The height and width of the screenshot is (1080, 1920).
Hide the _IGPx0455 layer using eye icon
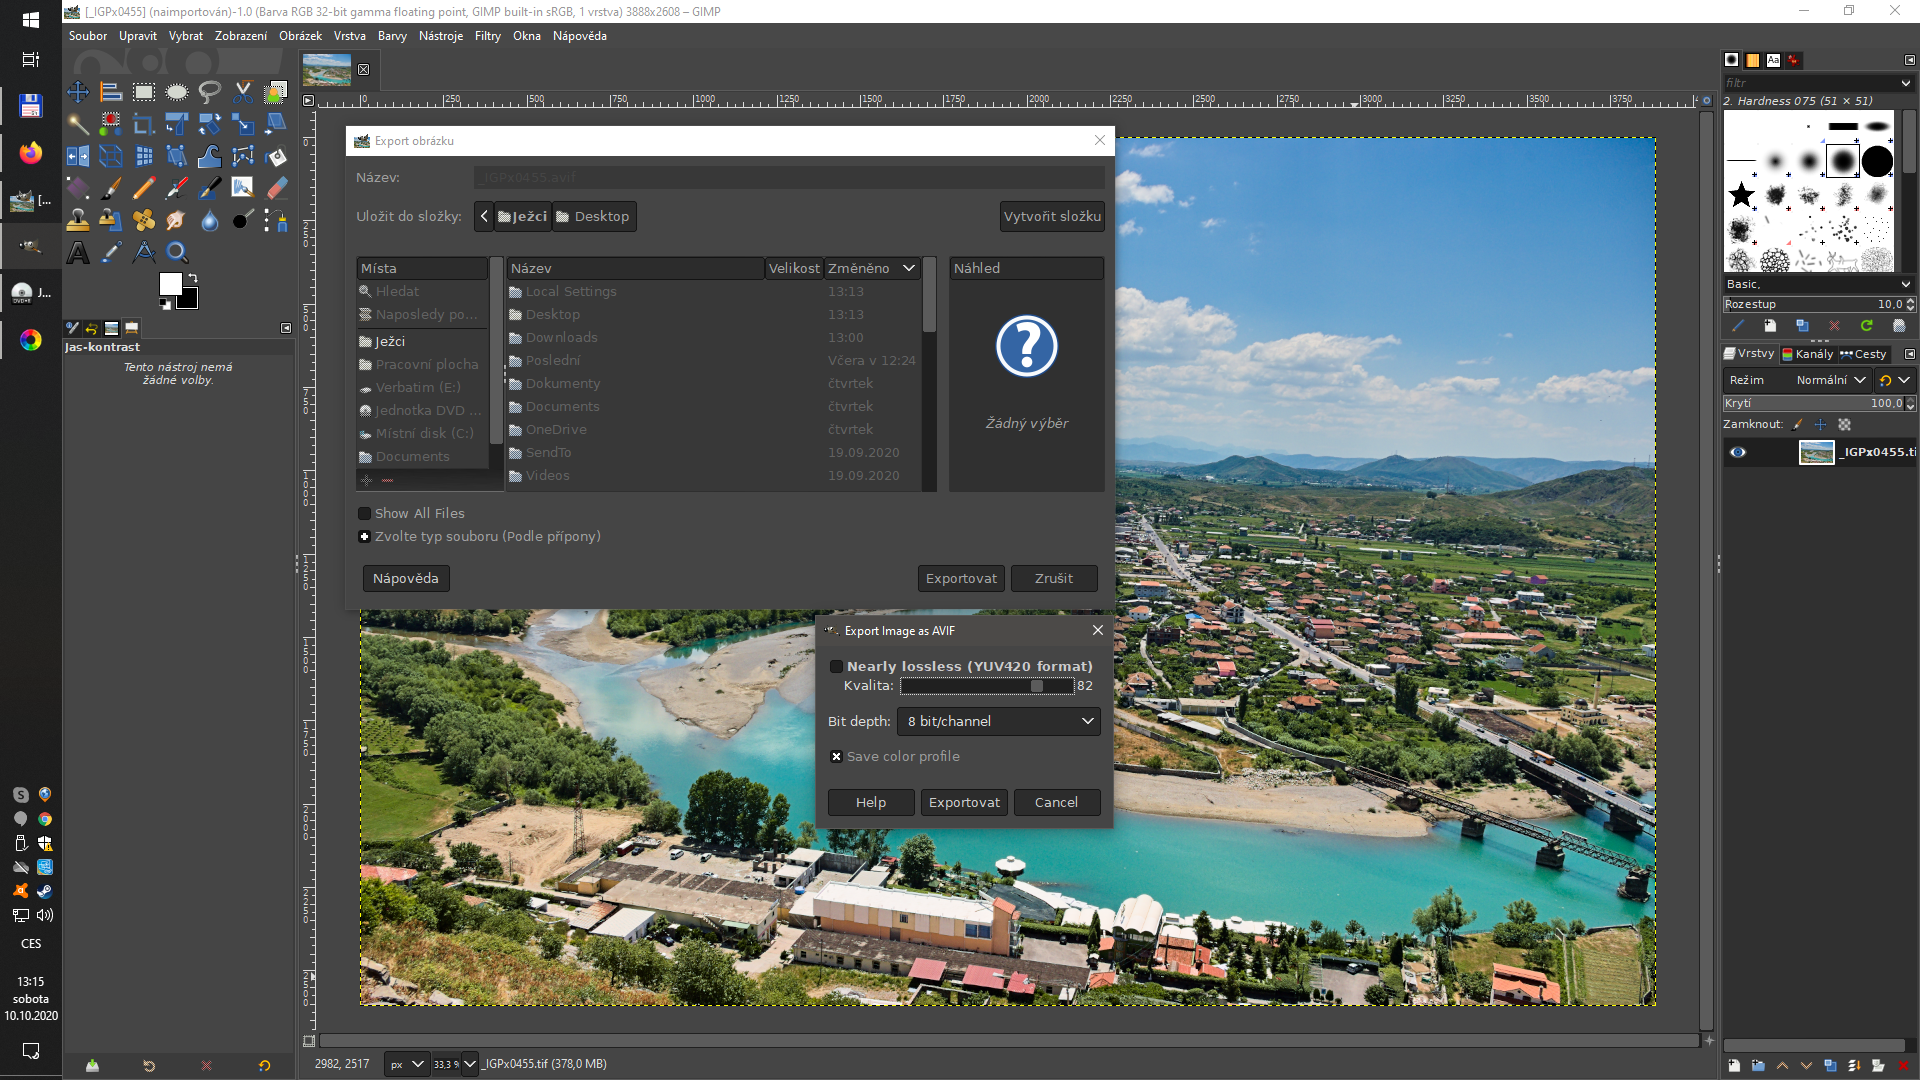click(x=1738, y=452)
